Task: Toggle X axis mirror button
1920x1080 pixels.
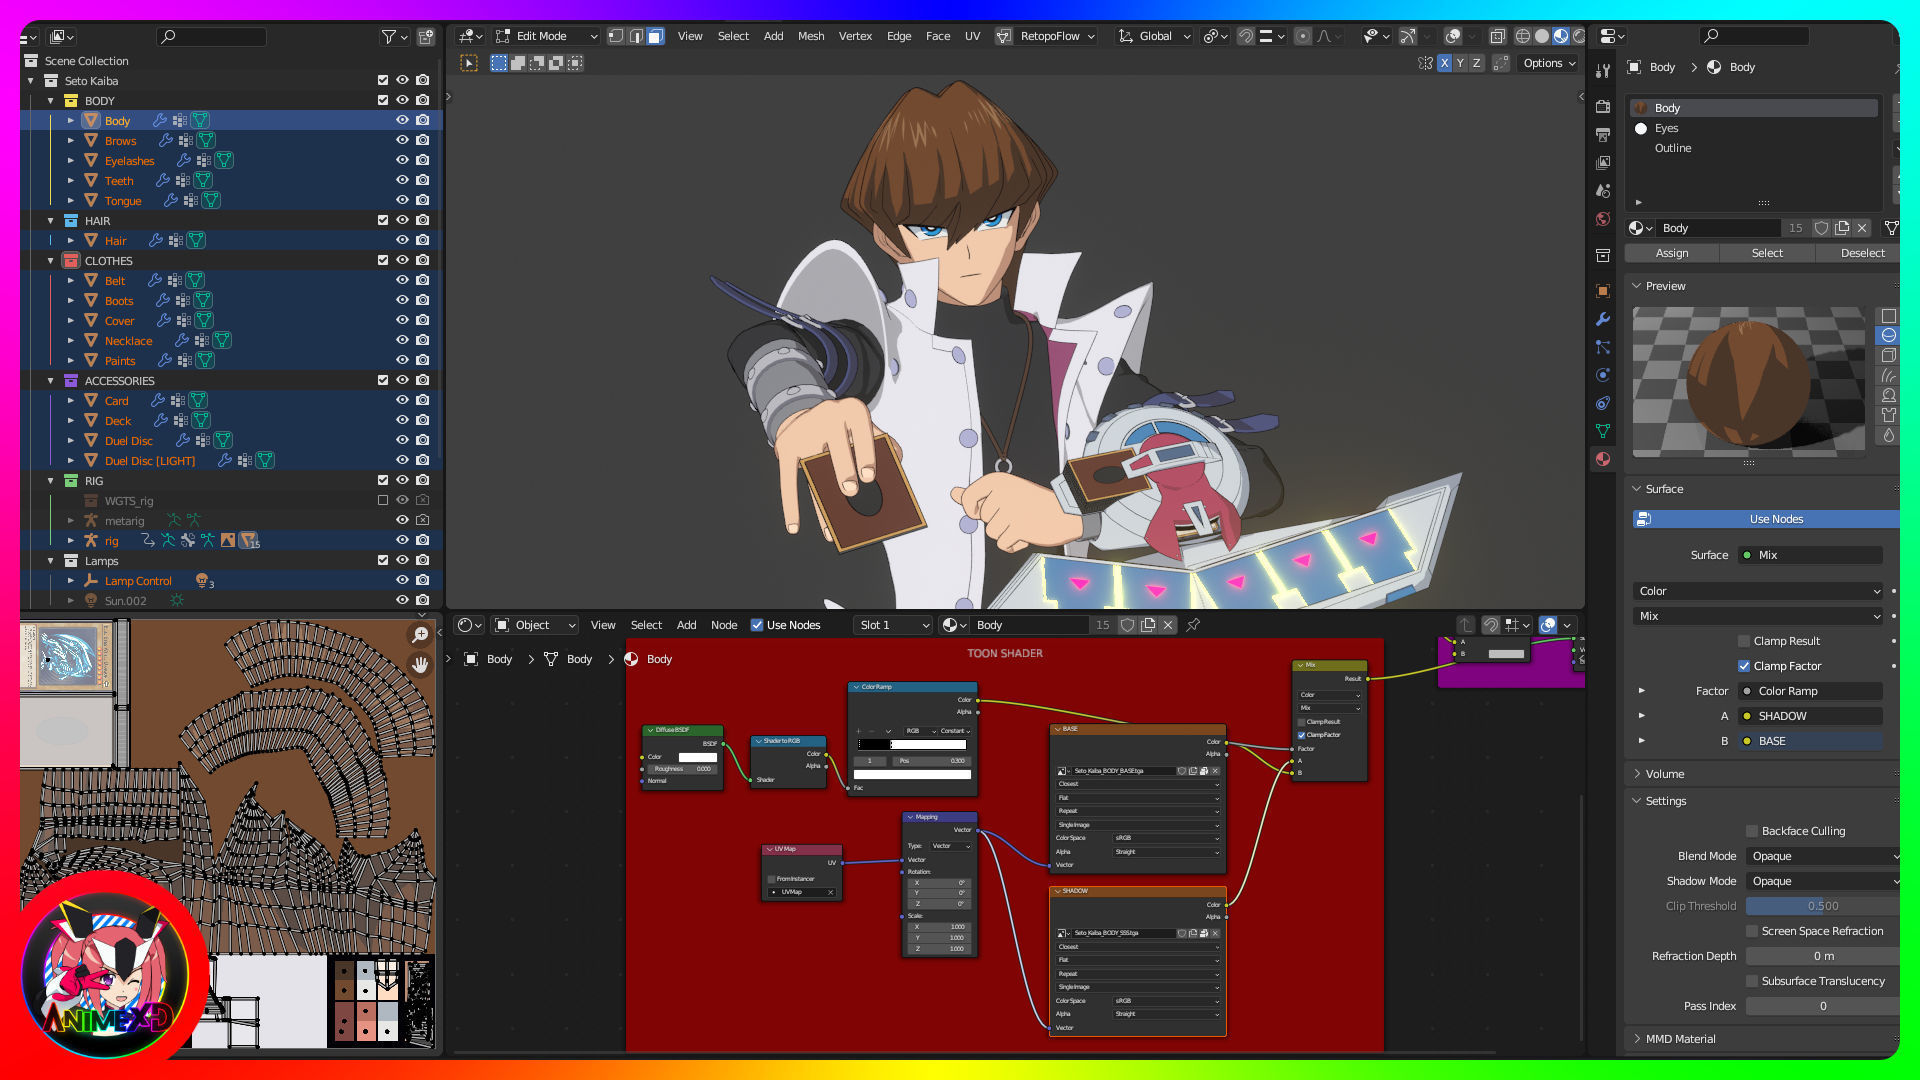Action: [1444, 63]
